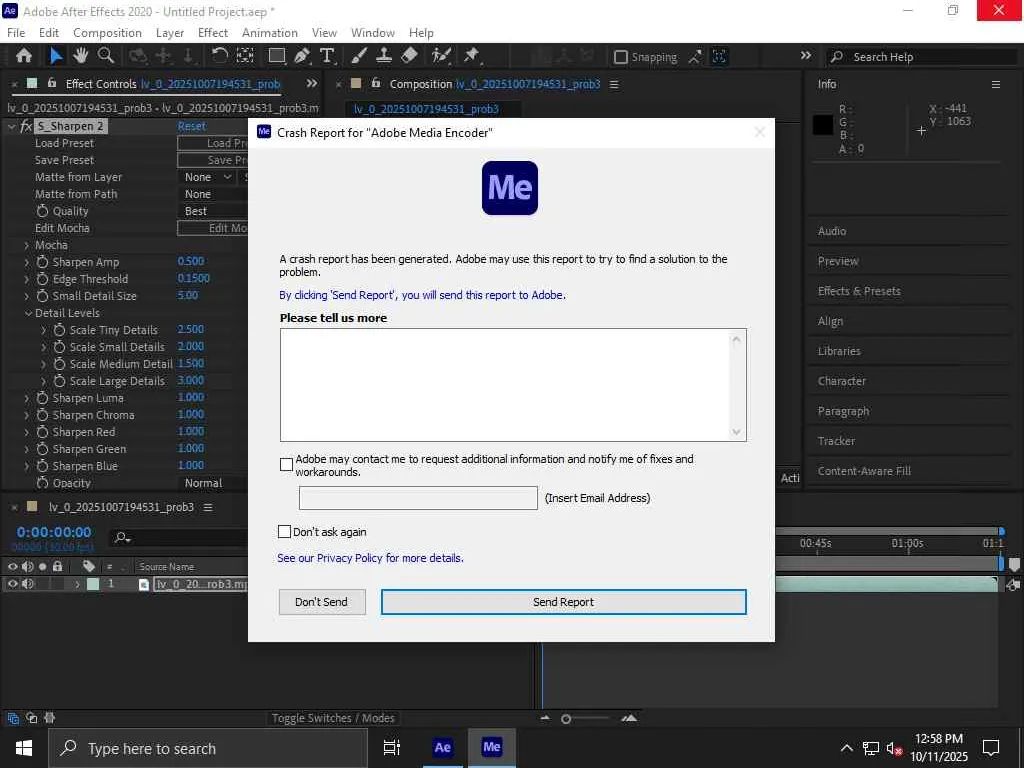Enable Adobe may contact me checkbox
Image resolution: width=1024 pixels, height=768 pixels.
[x=287, y=465]
